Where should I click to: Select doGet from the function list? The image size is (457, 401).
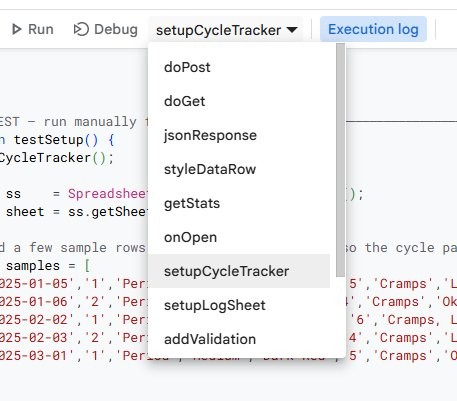pos(239,101)
